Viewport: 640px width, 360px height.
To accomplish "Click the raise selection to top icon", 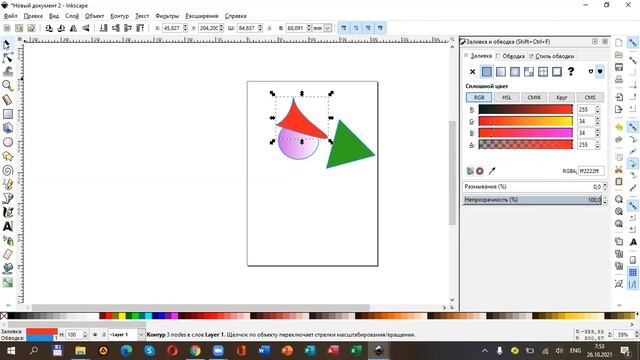I will [x=140, y=28].
